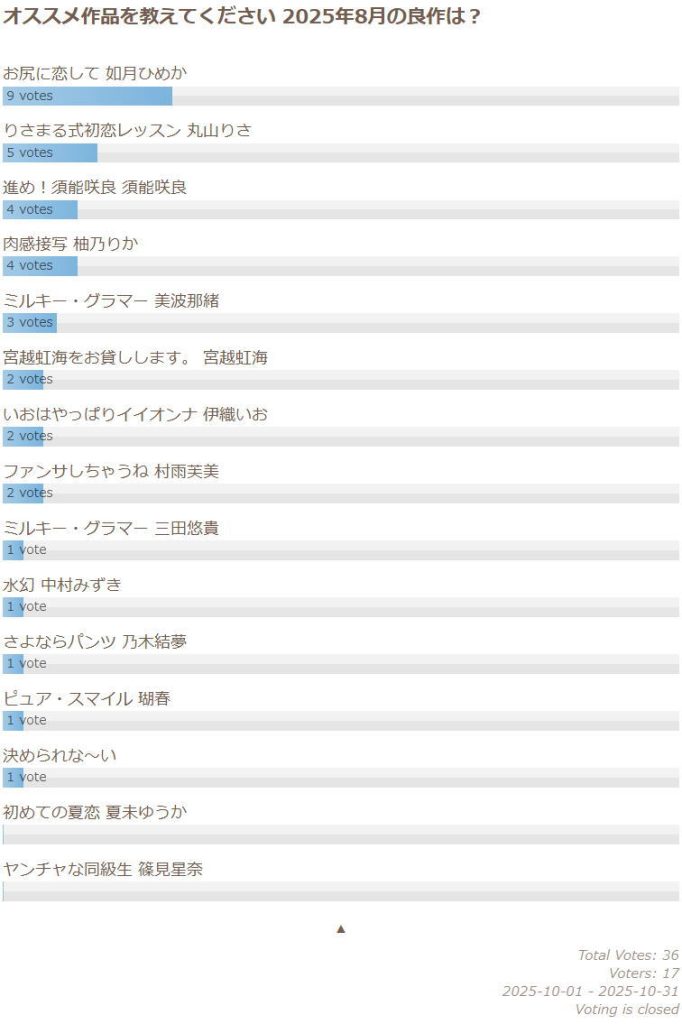
Task: Click option label りさまる式初恋レッスン 丸山りさ
Action: [x=127, y=130]
